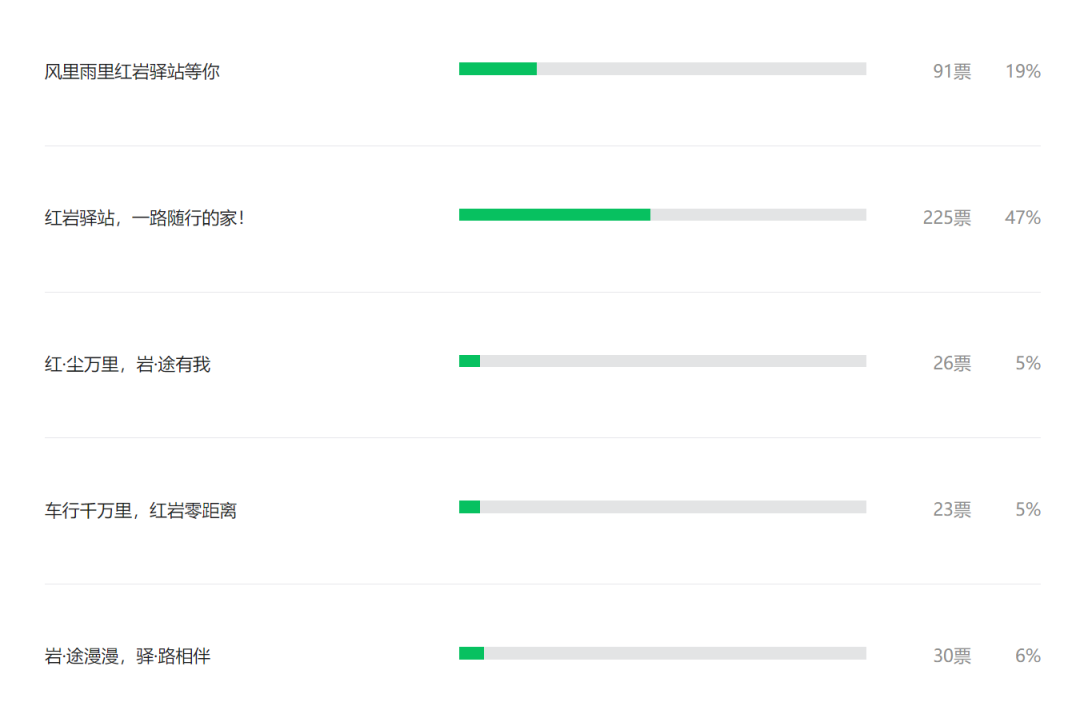Click progress bar for 车行千万里 option
The image size is (1080, 702).
click(x=663, y=507)
